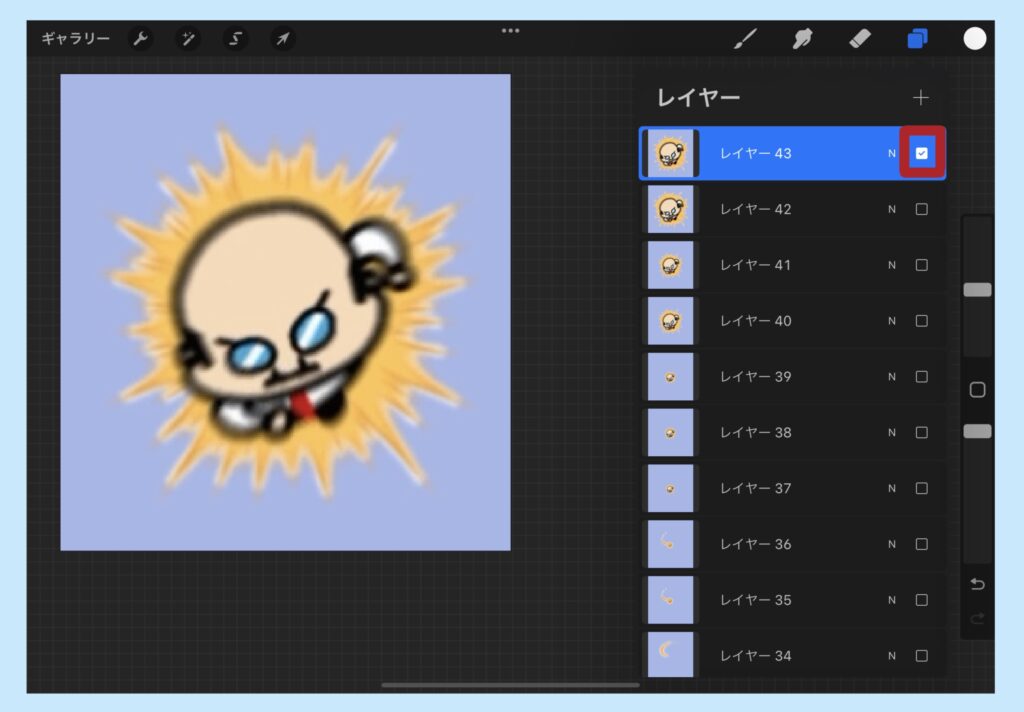Select the Eraser tool
1024x712 pixels.
[860, 39]
